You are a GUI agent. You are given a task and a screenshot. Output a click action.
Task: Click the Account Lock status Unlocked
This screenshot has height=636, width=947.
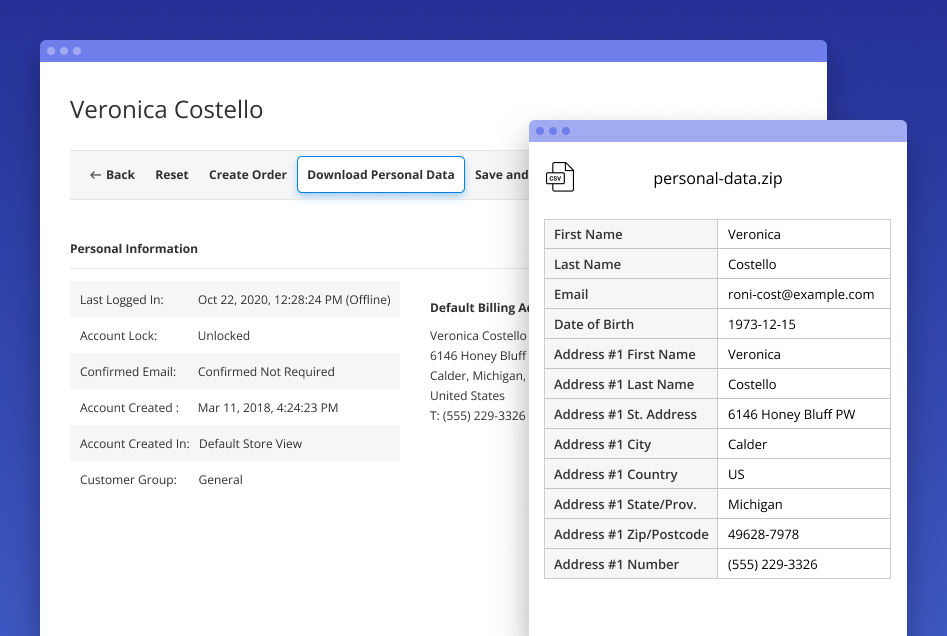pos(223,335)
